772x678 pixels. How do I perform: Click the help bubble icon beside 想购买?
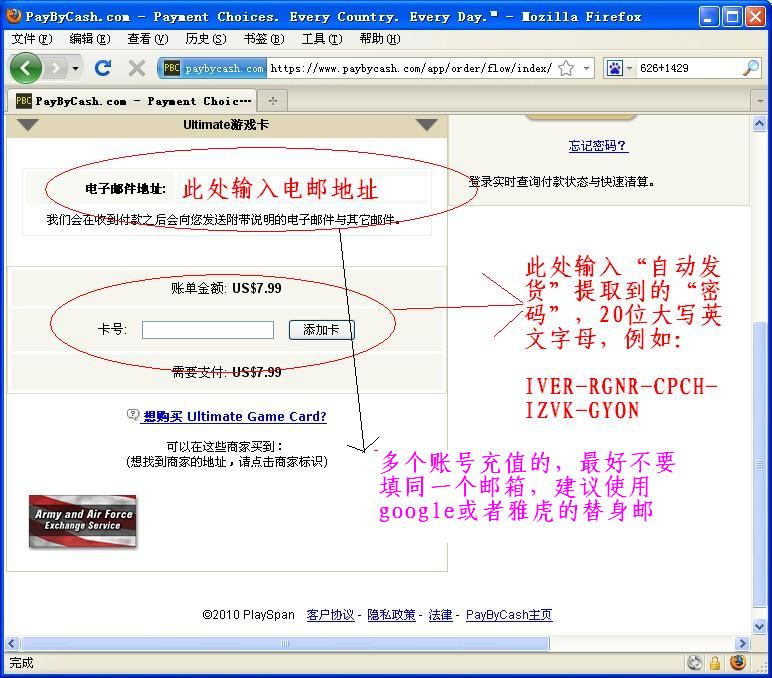[133, 415]
